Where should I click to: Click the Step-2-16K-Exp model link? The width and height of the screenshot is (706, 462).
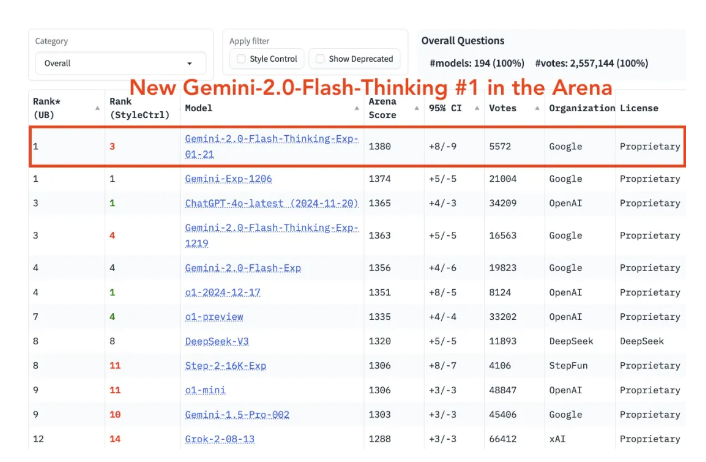226,366
